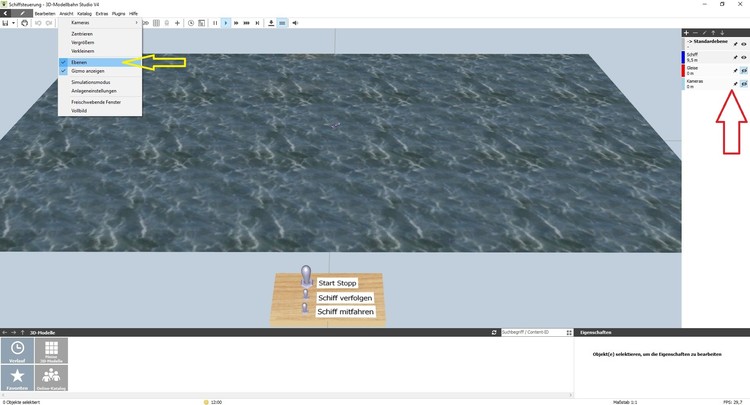Click the step-forward playback icon
Screen dimensions: 750x405
(x=257, y=23)
